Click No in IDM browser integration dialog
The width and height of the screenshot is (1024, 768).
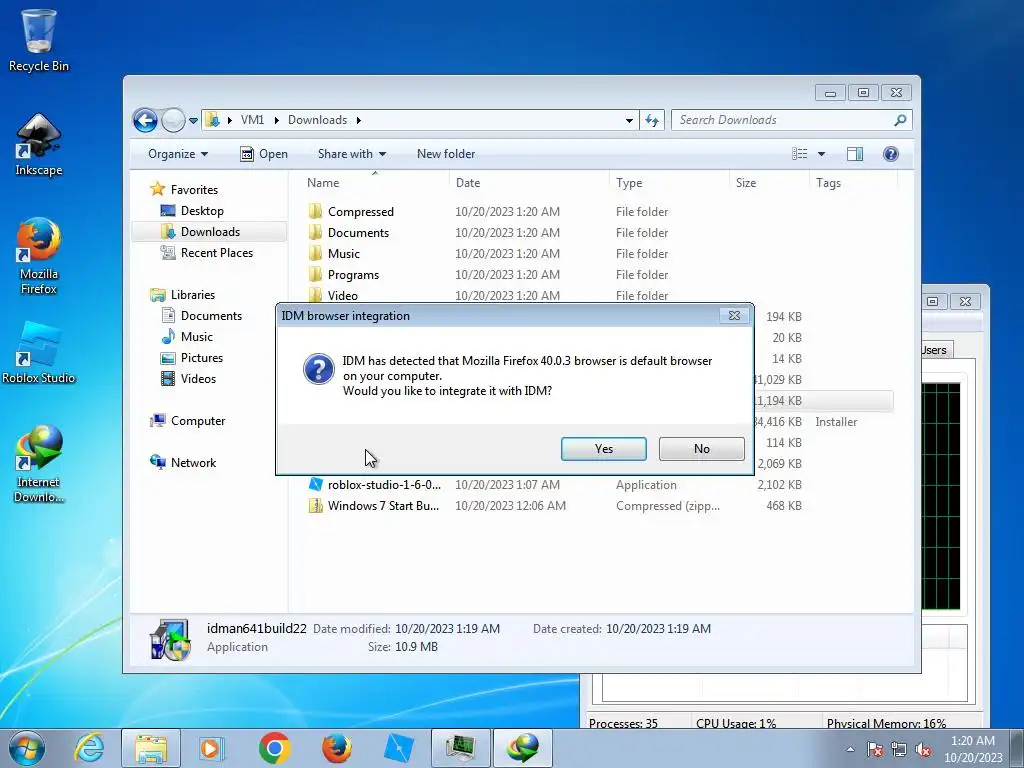click(x=701, y=449)
